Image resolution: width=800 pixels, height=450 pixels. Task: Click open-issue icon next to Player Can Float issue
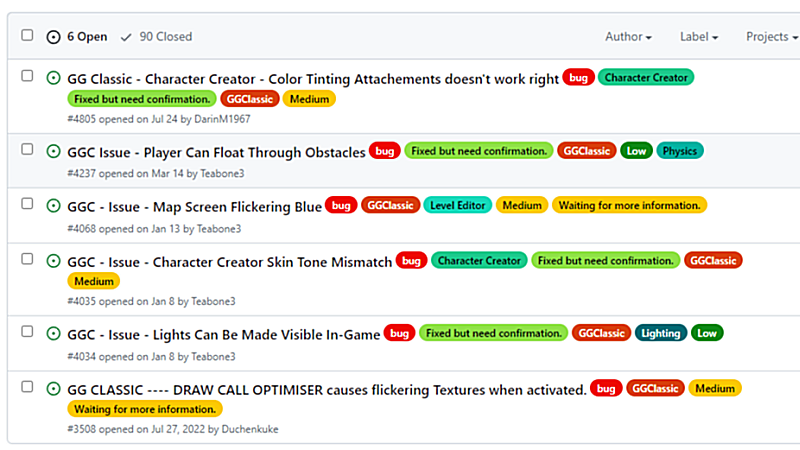(x=54, y=151)
